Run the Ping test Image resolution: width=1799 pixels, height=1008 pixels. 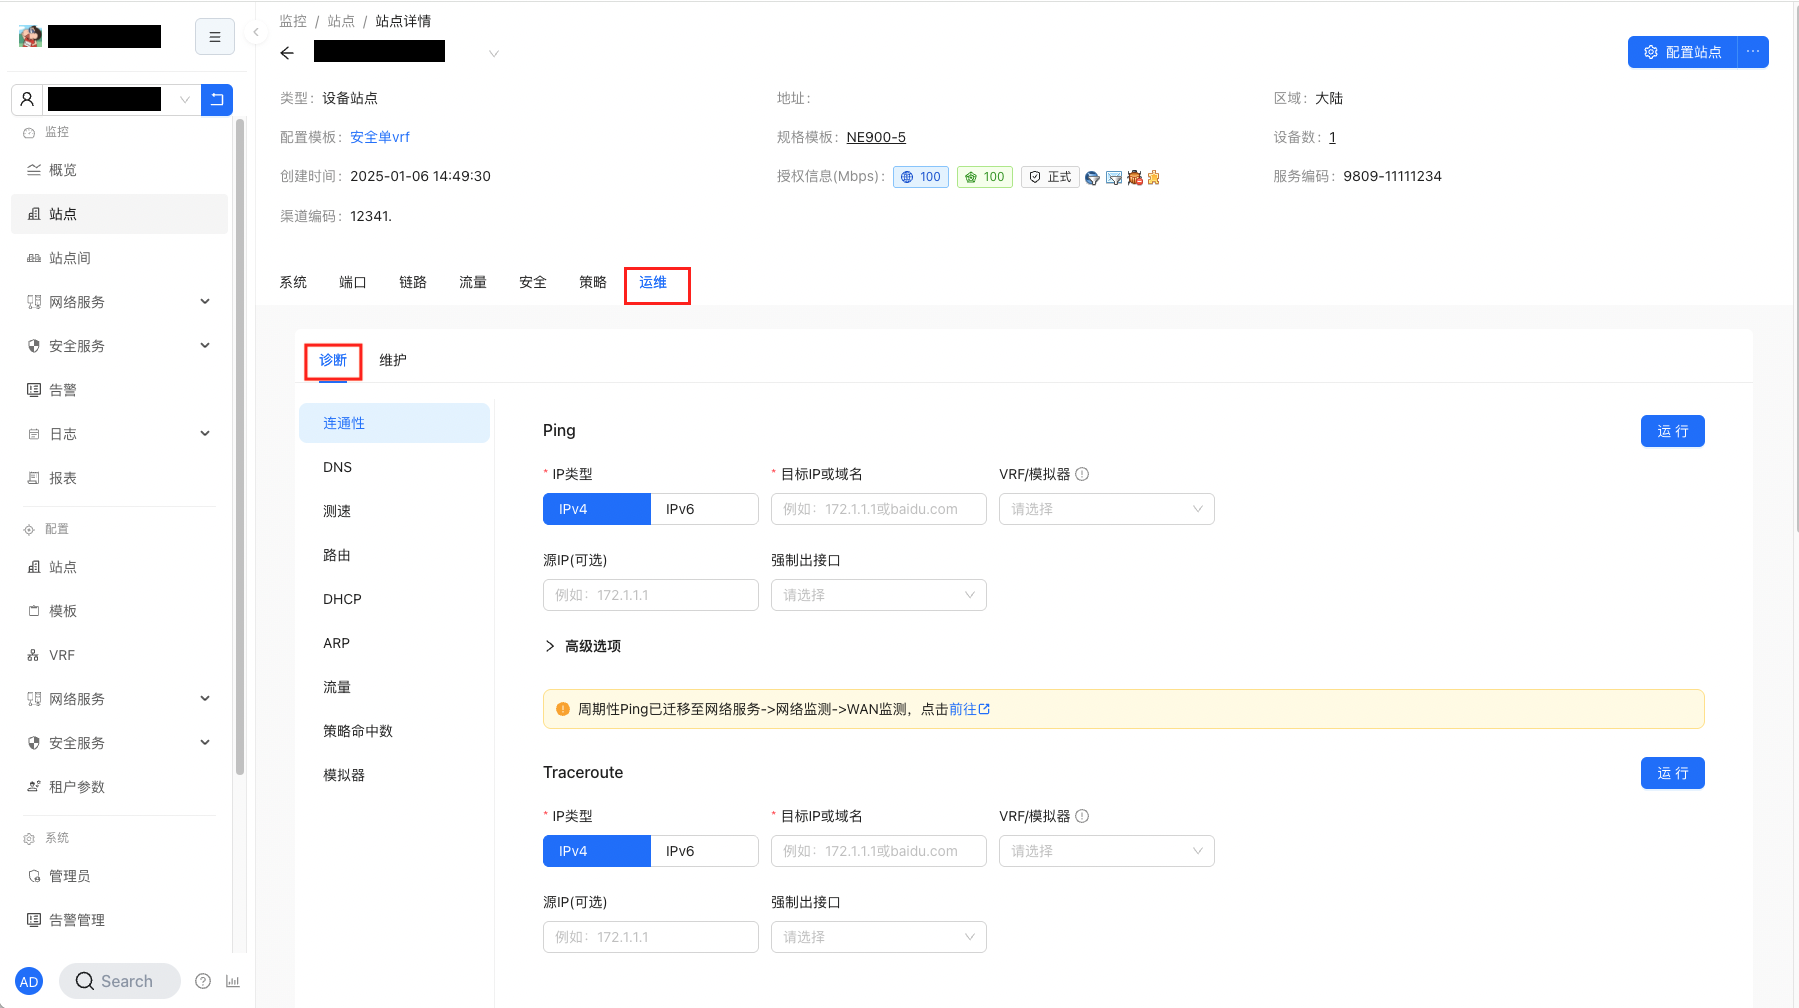pyautogui.click(x=1672, y=431)
